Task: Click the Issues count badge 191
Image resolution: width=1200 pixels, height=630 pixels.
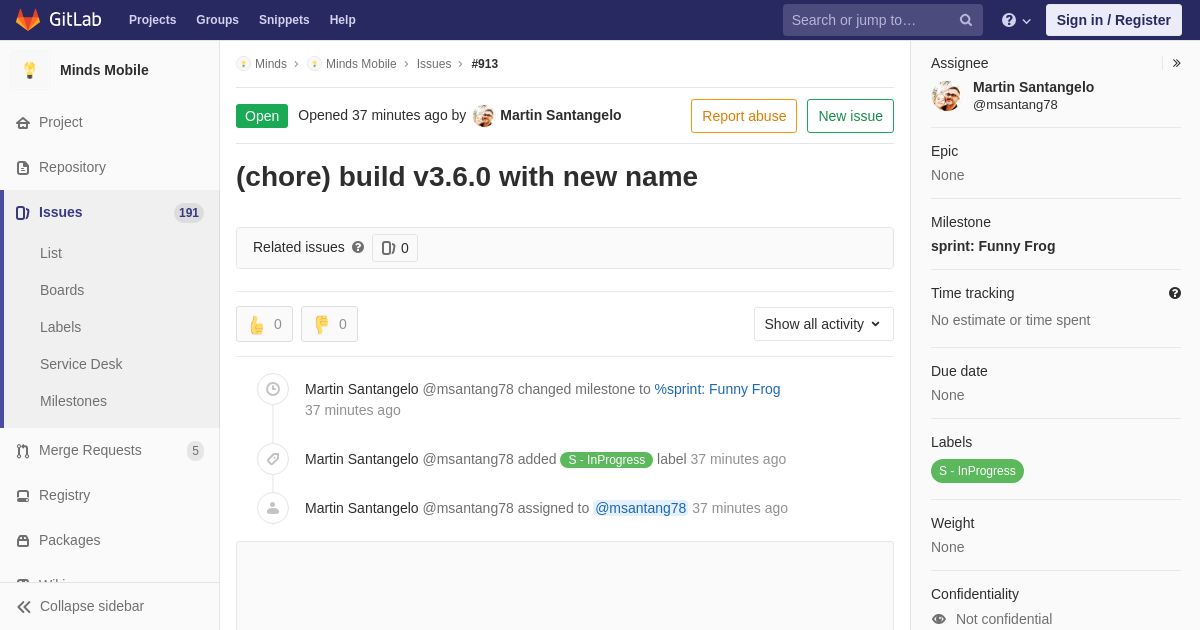Action: pyautogui.click(x=189, y=213)
